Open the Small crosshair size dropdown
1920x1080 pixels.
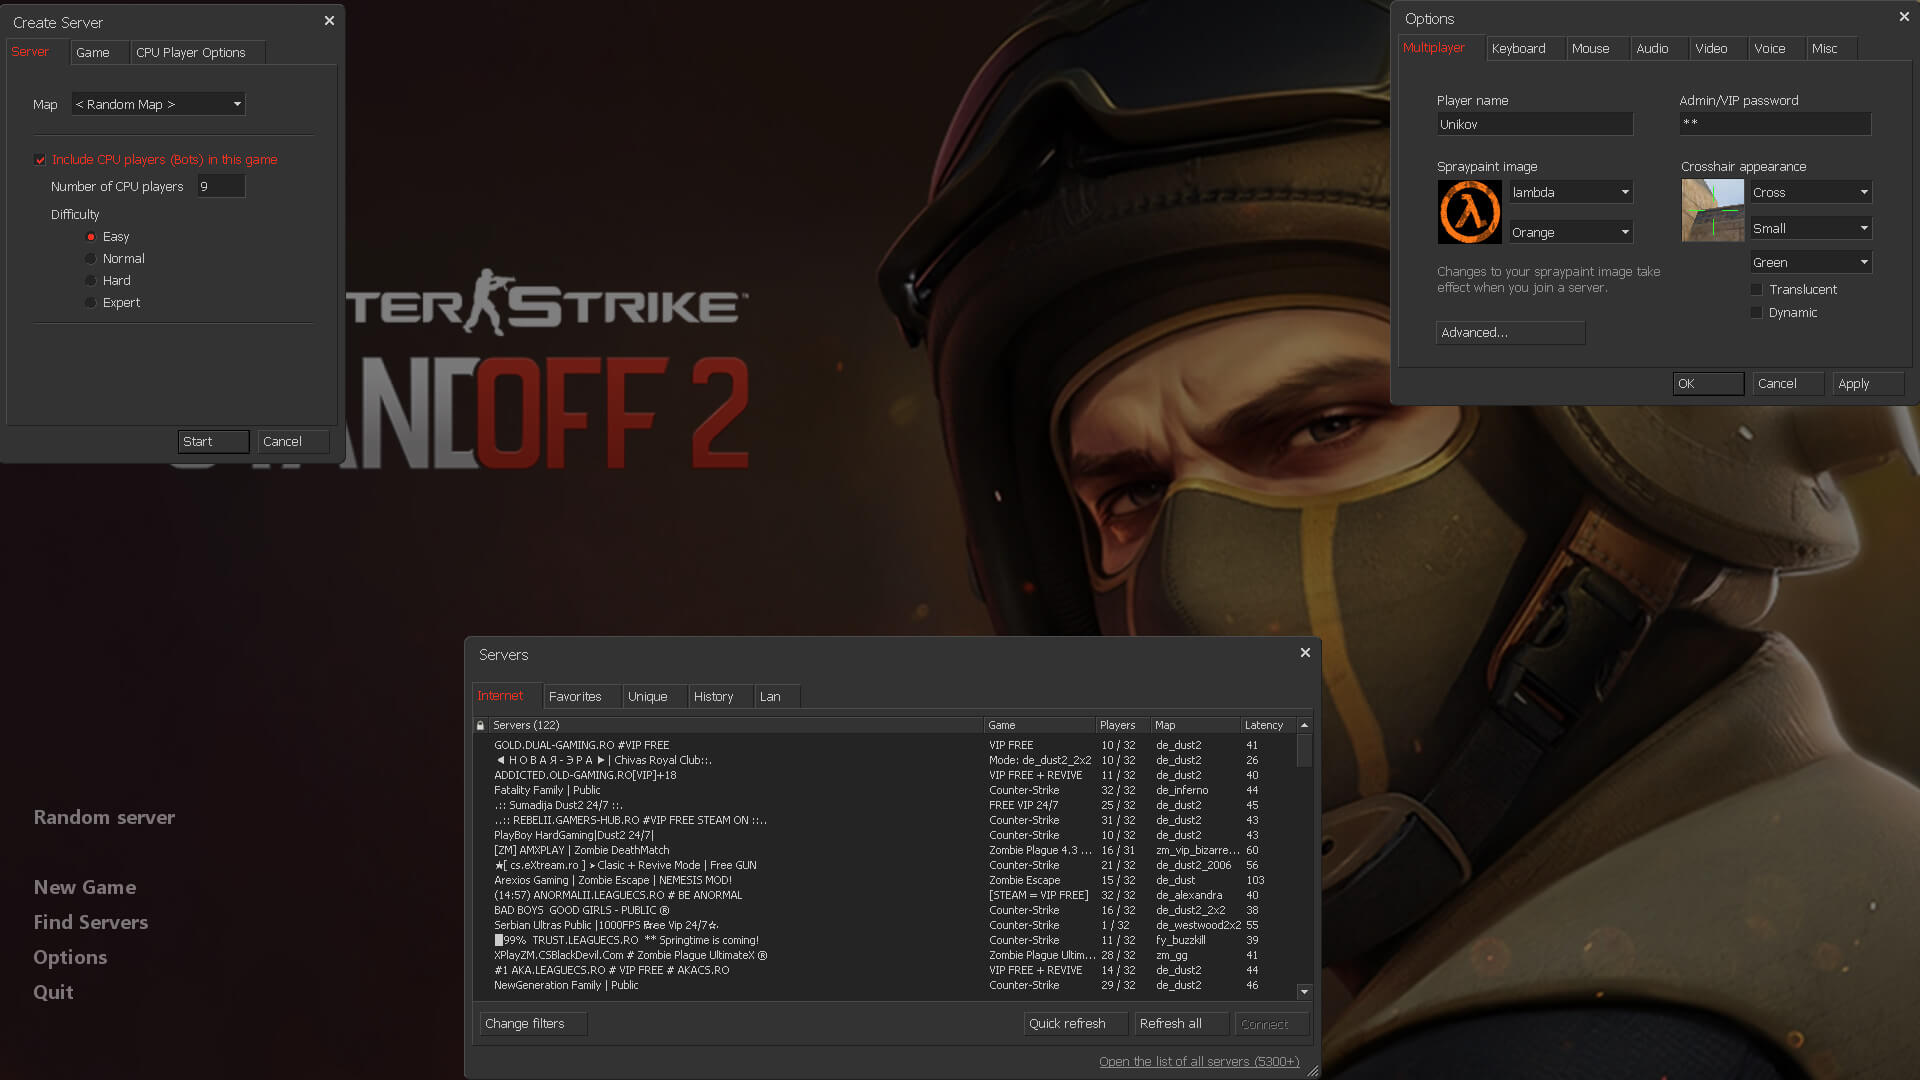[x=1811, y=228]
